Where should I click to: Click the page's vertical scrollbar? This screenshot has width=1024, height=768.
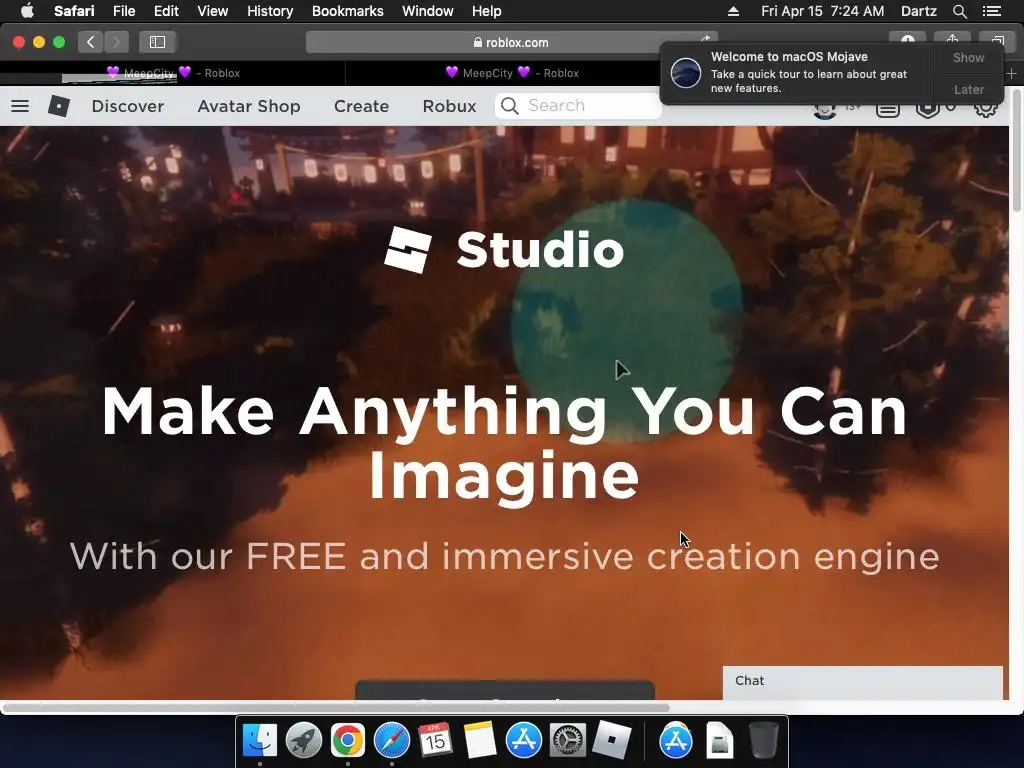[x=1017, y=150]
